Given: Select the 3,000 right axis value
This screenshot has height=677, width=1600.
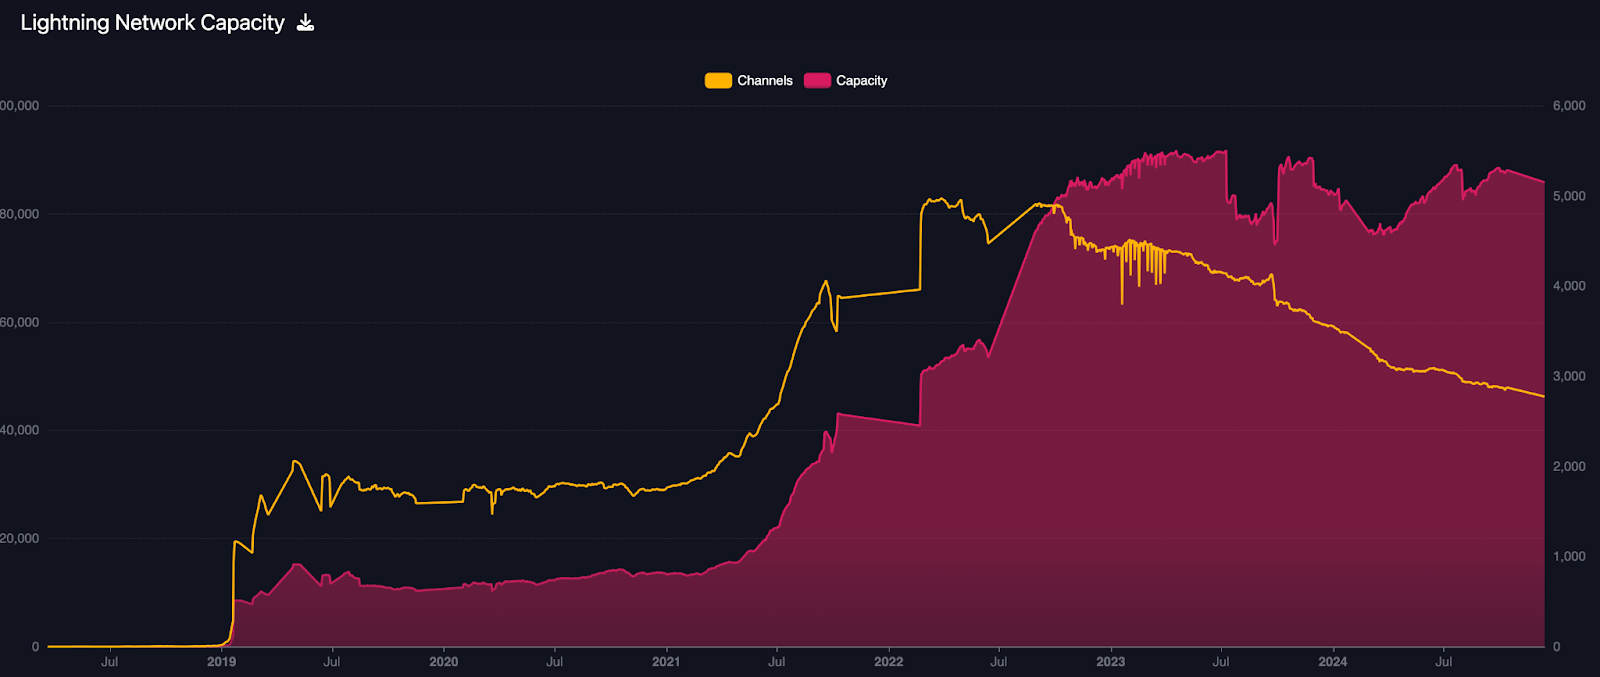Looking at the screenshot, I should coord(1568,377).
